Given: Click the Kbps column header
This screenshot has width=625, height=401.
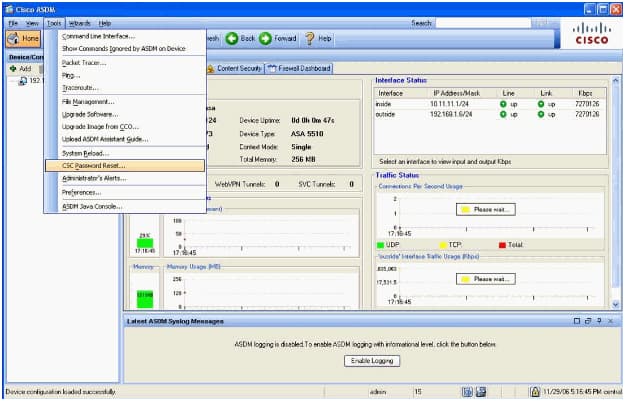Looking at the screenshot, I should coord(585,93).
